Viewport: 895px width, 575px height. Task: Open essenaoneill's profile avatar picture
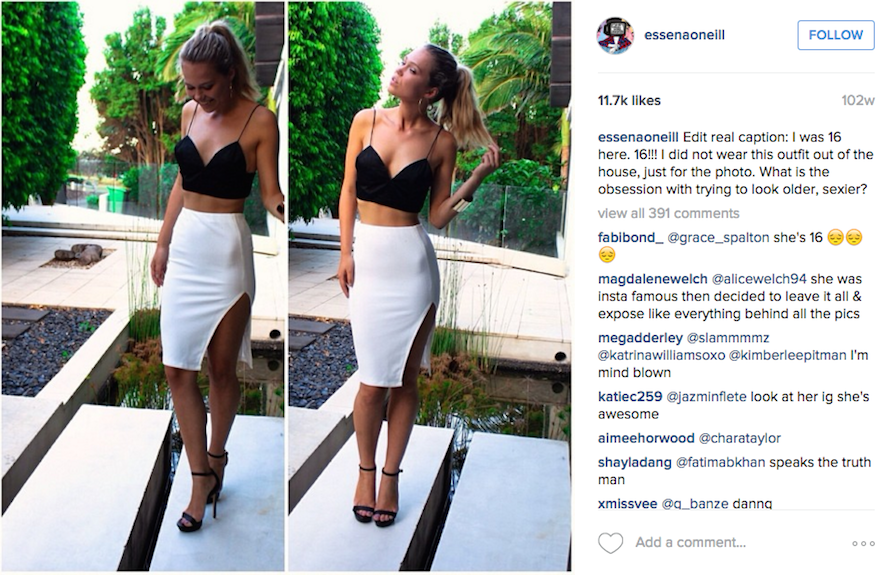pyautogui.click(x=616, y=35)
